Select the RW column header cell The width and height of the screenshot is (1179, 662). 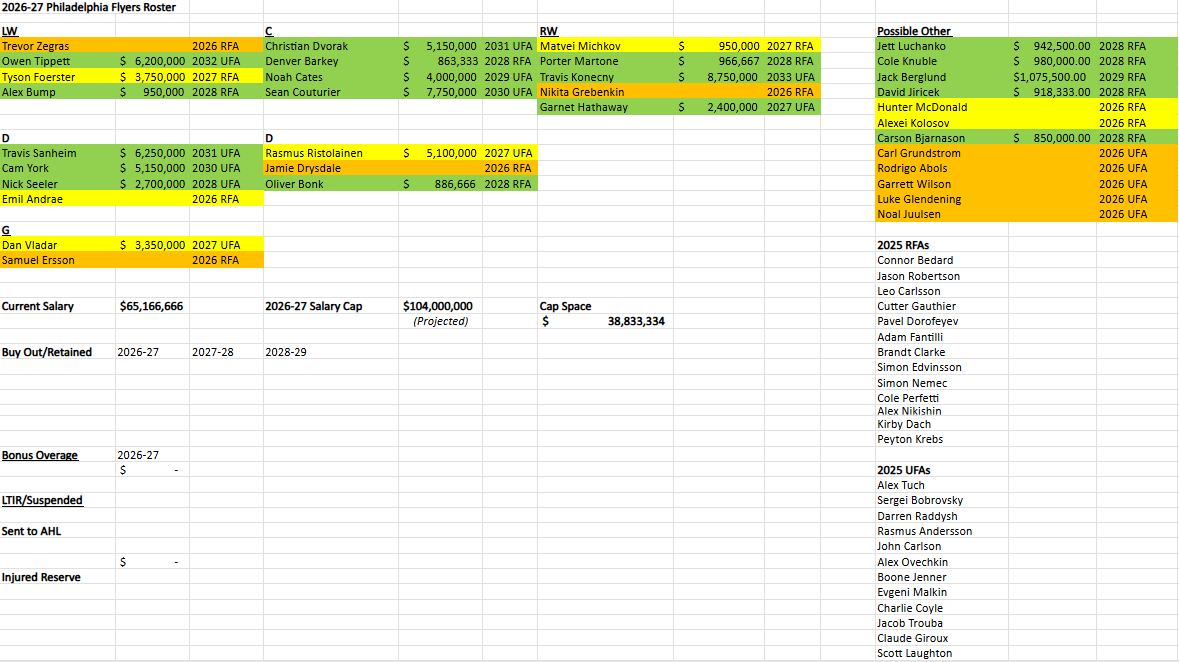pyautogui.click(x=606, y=31)
